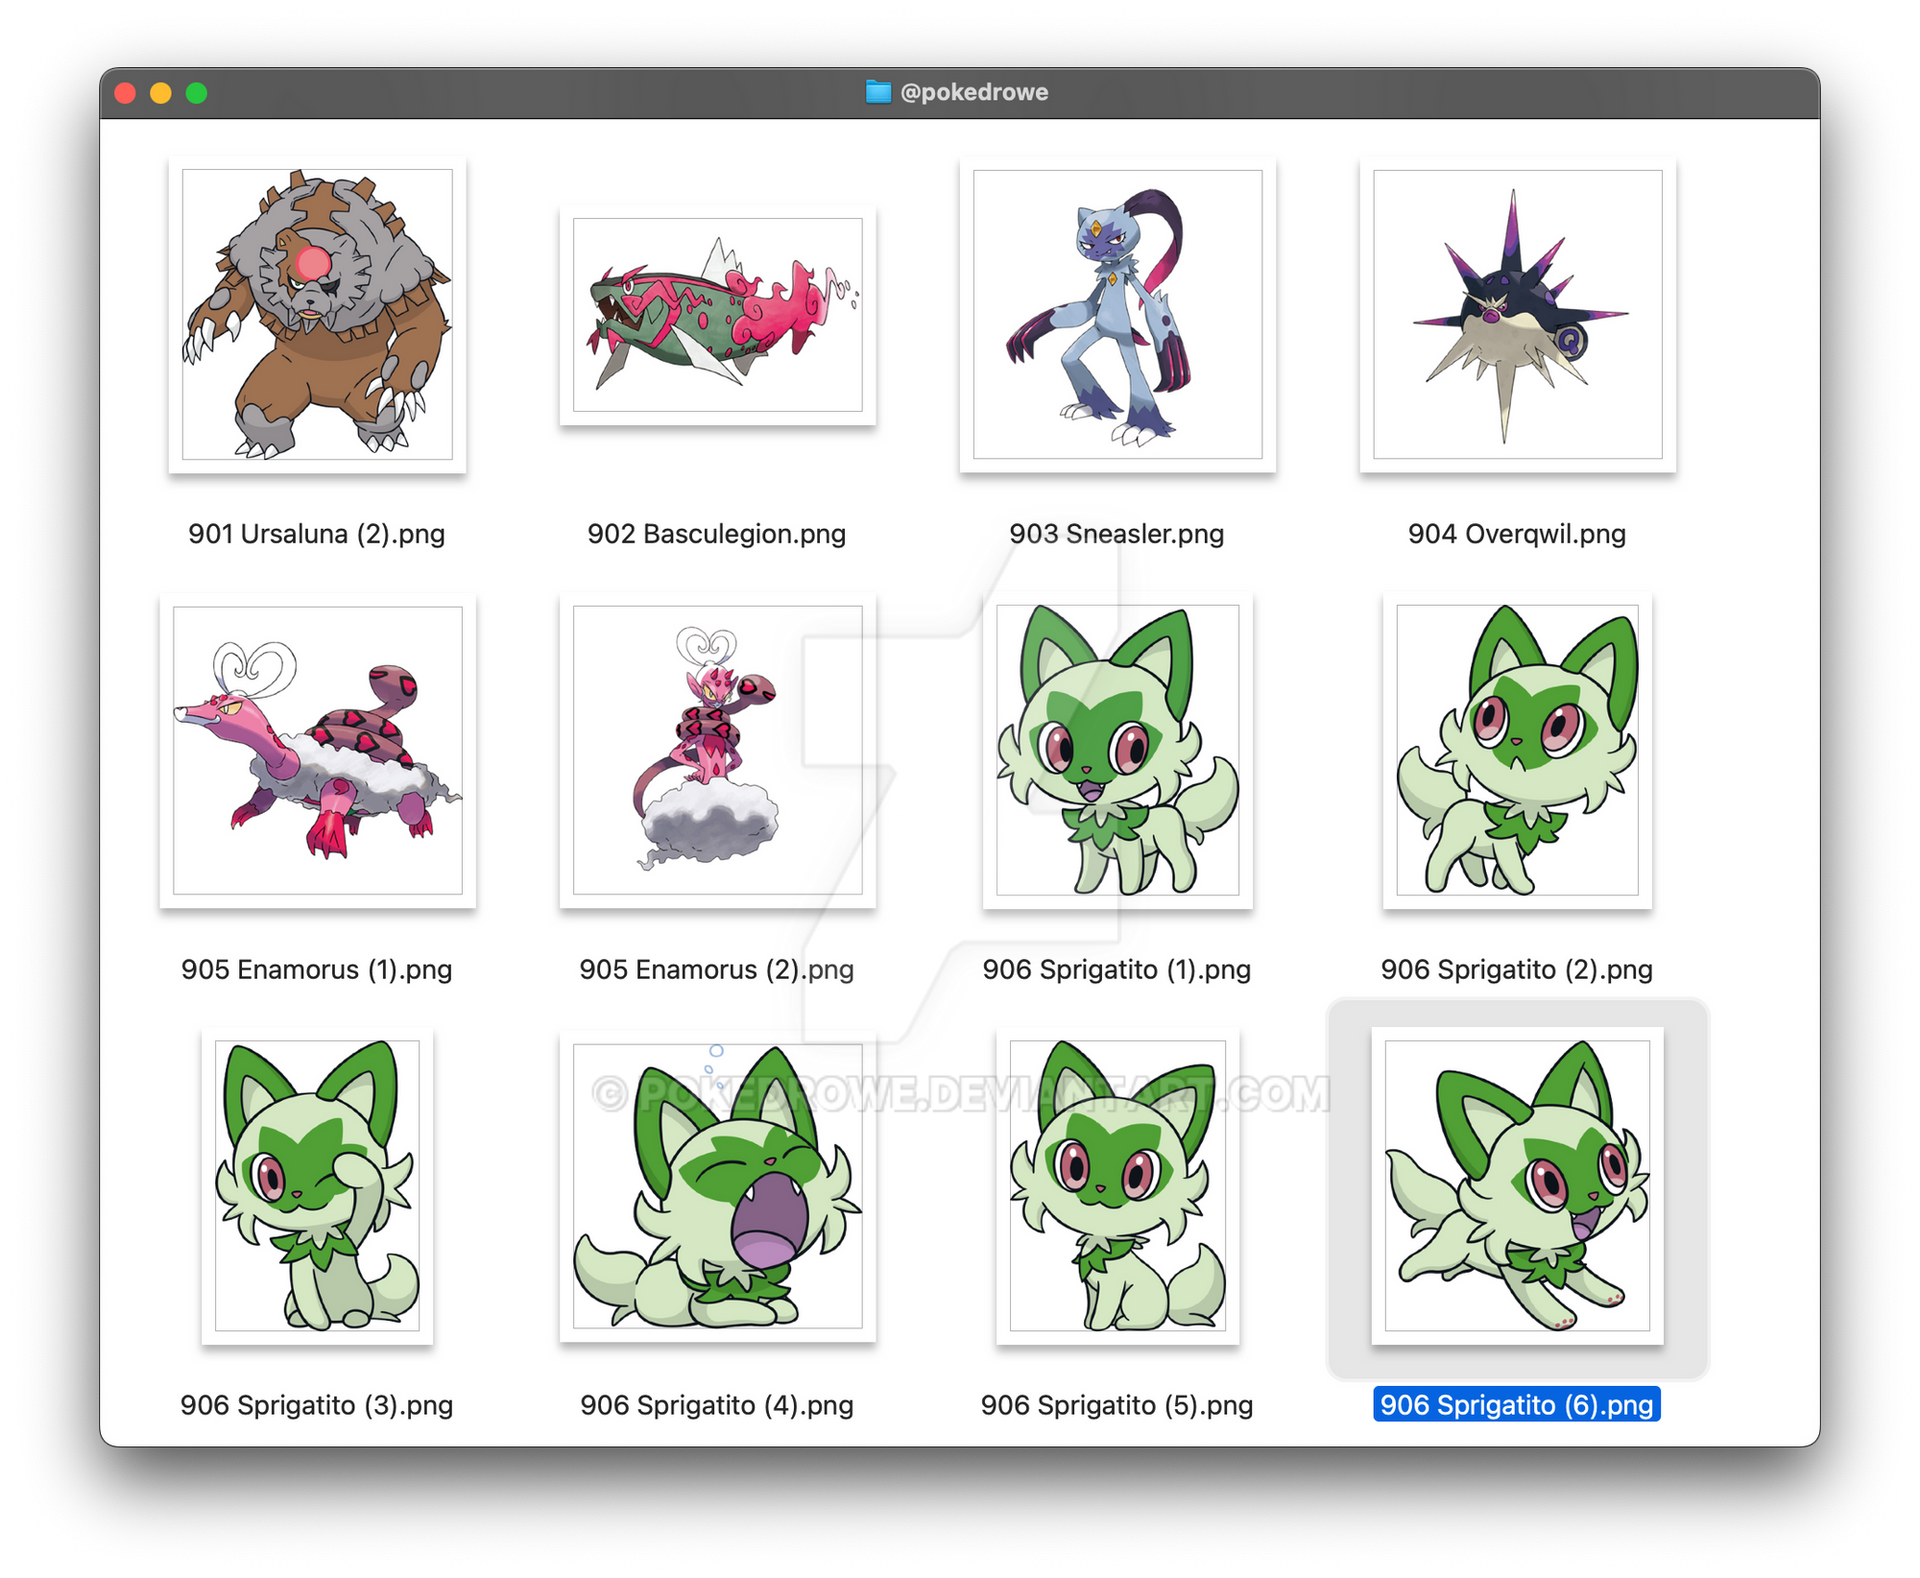Select the 903 Sneasler image thumbnail
The width and height of the screenshot is (1920, 1578).
click(x=1117, y=314)
